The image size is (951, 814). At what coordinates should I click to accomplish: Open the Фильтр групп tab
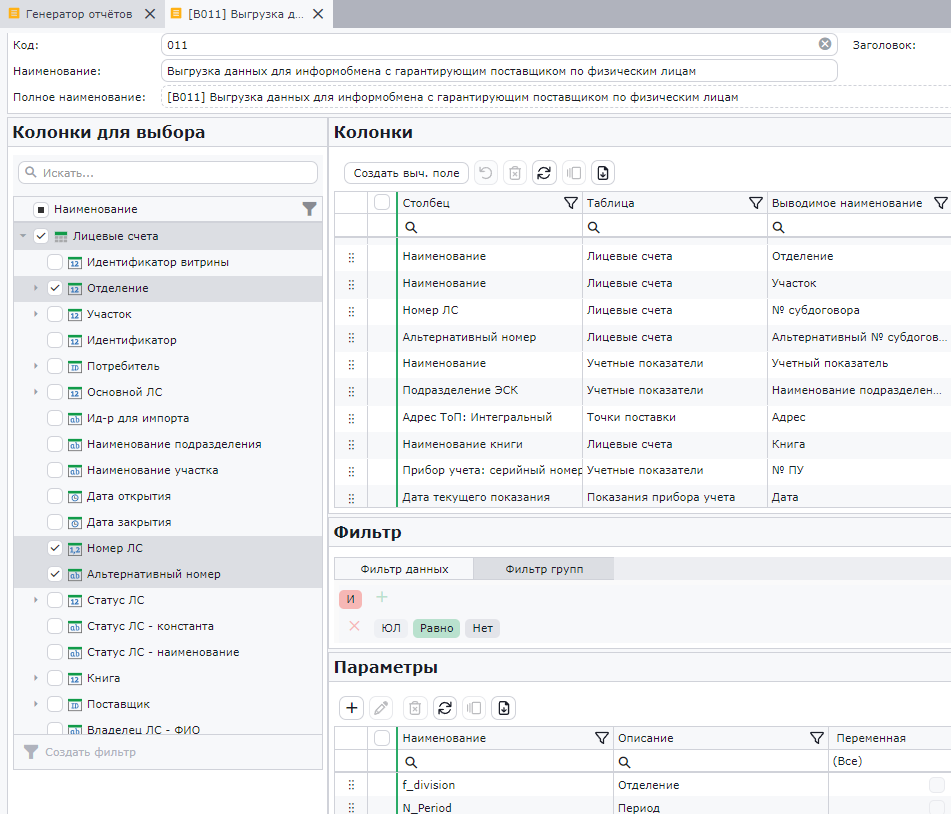[x=544, y=569]
